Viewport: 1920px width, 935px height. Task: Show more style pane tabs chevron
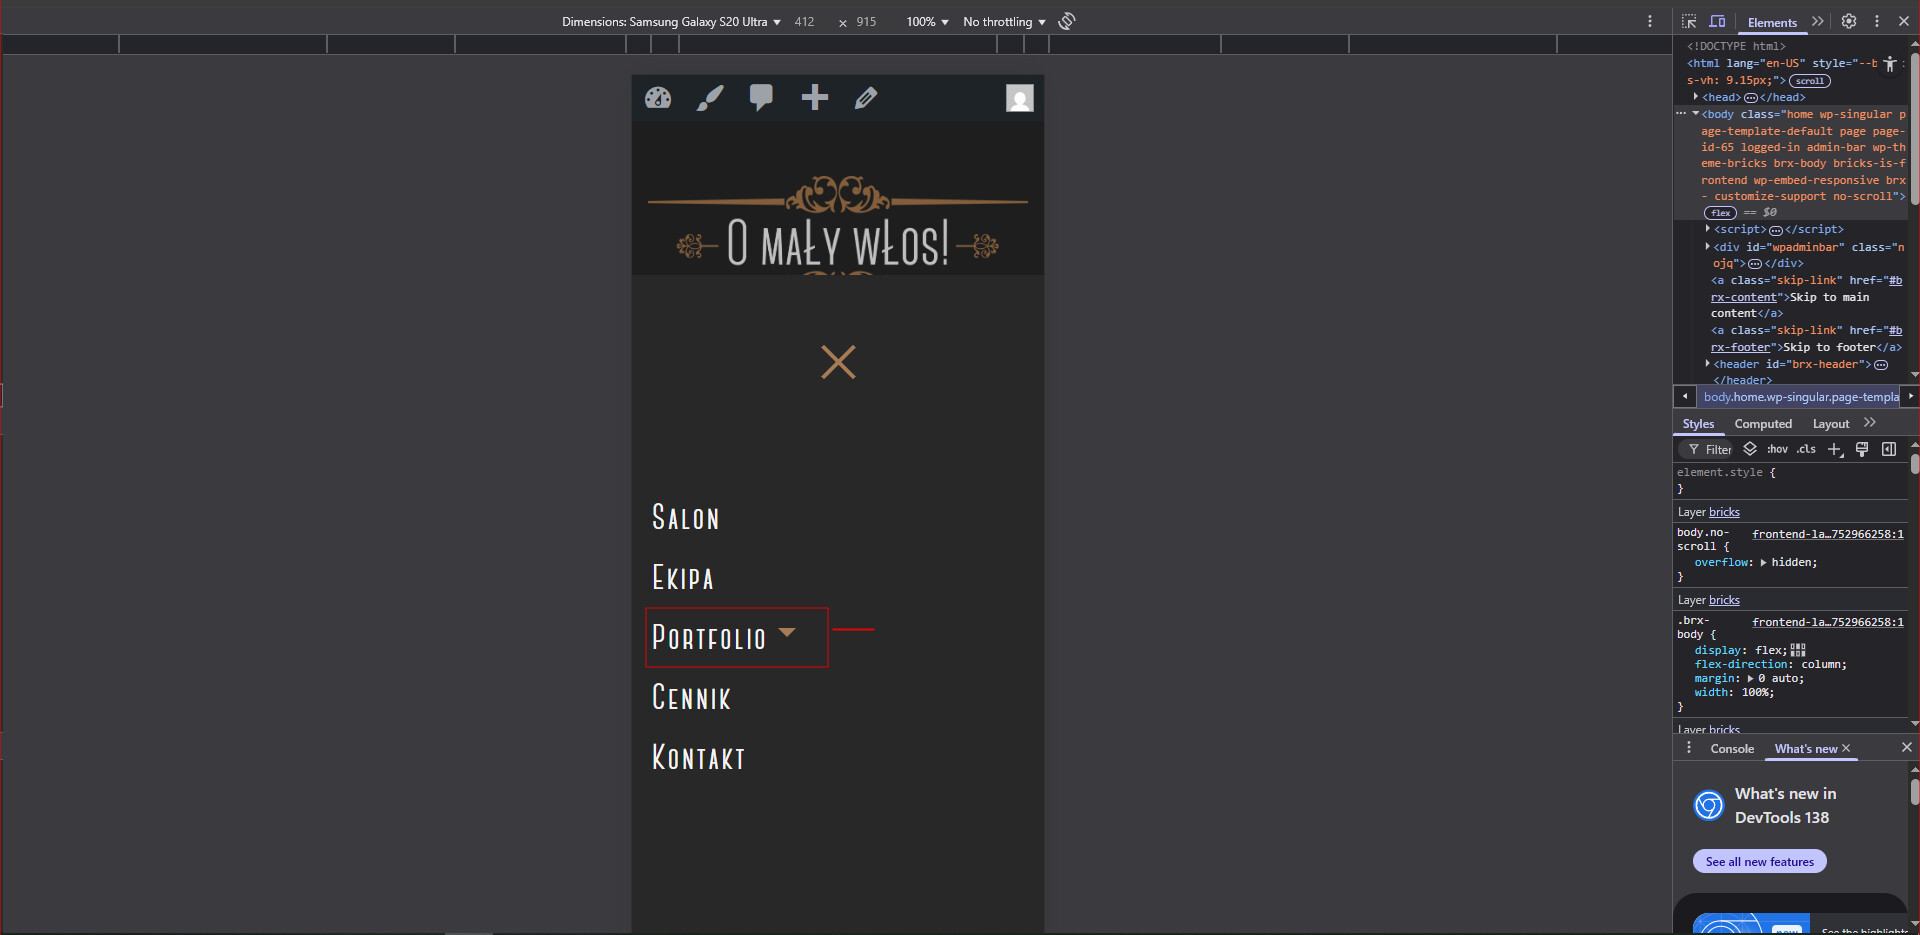pyautogui.click(x=1870, y=423)
